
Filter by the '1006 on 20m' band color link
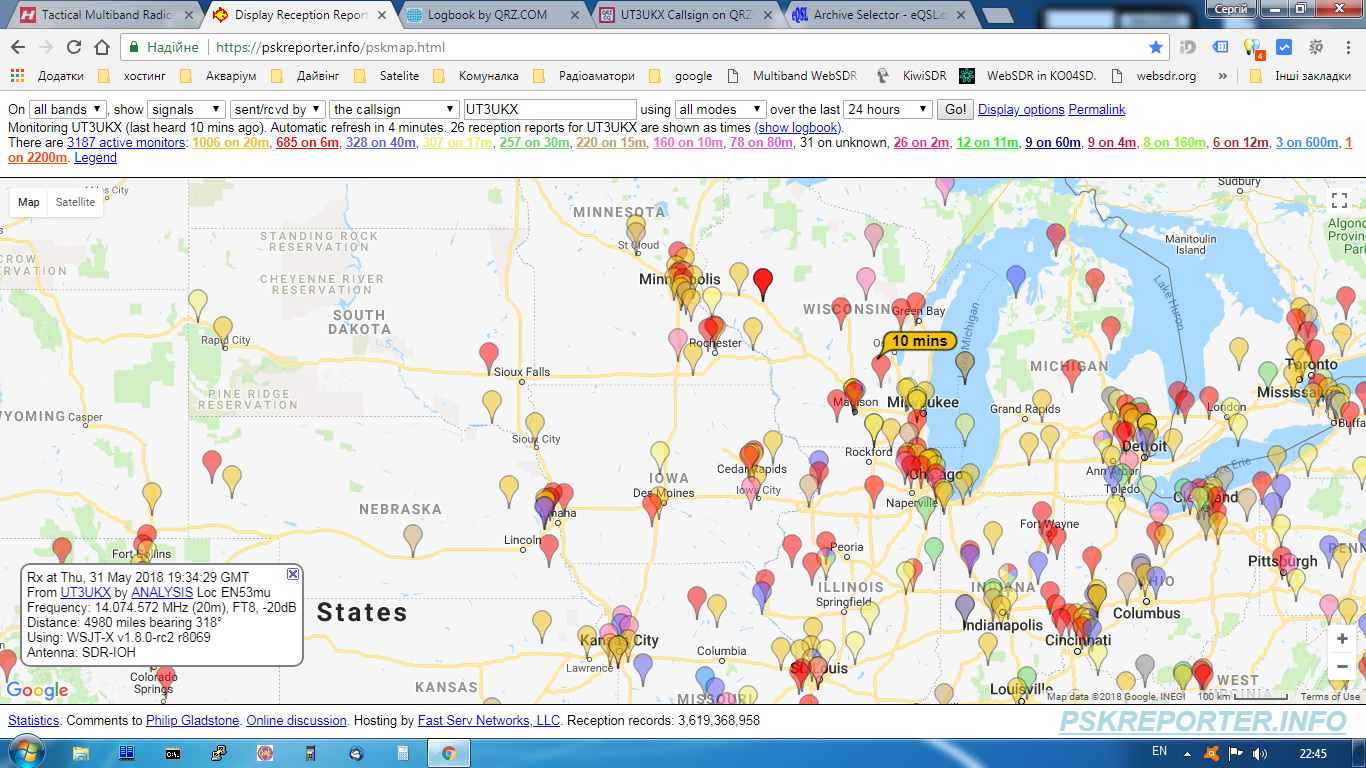click(230, 143)
